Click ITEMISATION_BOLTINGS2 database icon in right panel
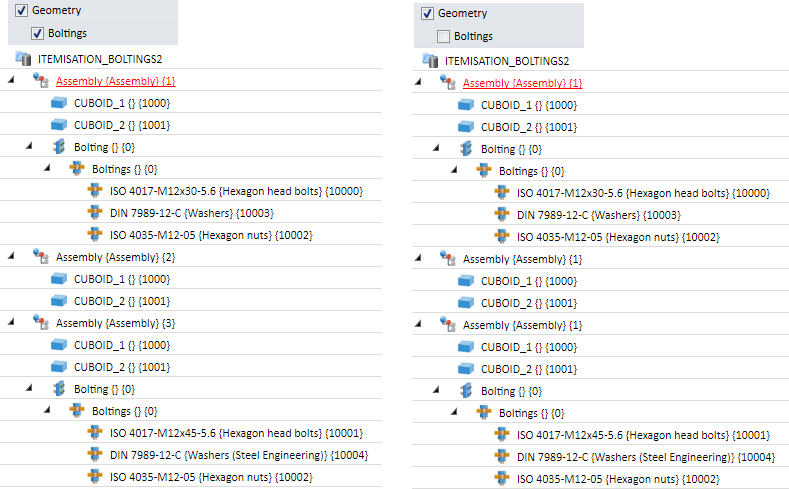The height and width of the screenshot is (489, 789). coord(430,60)
